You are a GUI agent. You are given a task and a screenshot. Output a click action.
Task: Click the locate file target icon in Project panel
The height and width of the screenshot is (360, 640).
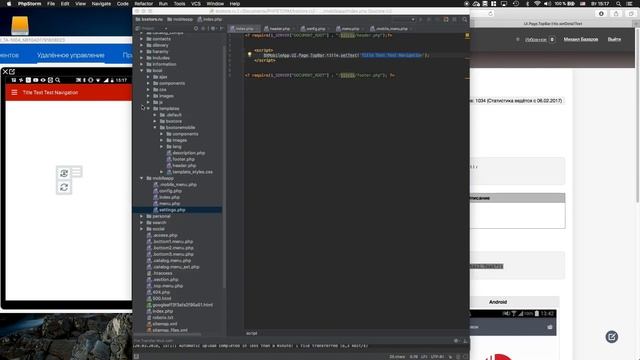pyautogui.click(x=196, y=28)
